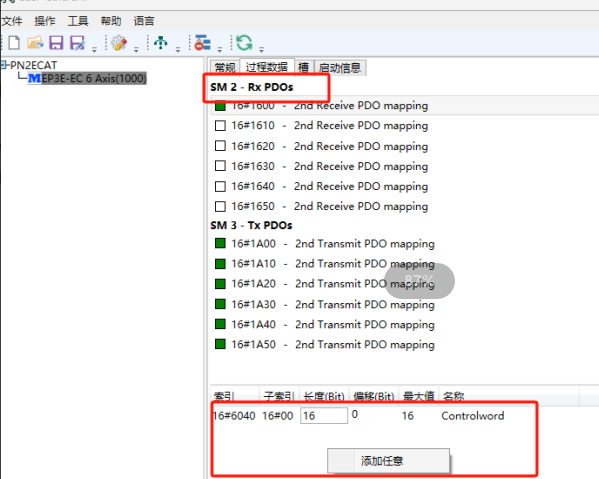Click the network topology tree icon
The height and width of the screenshot is (479, 599).
pyautogui.click(x=161, y=42)
